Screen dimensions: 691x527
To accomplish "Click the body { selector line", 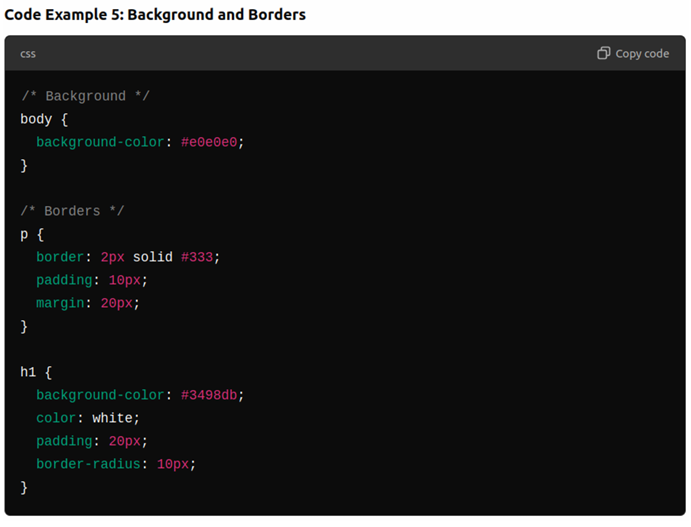I will [44, 119].
